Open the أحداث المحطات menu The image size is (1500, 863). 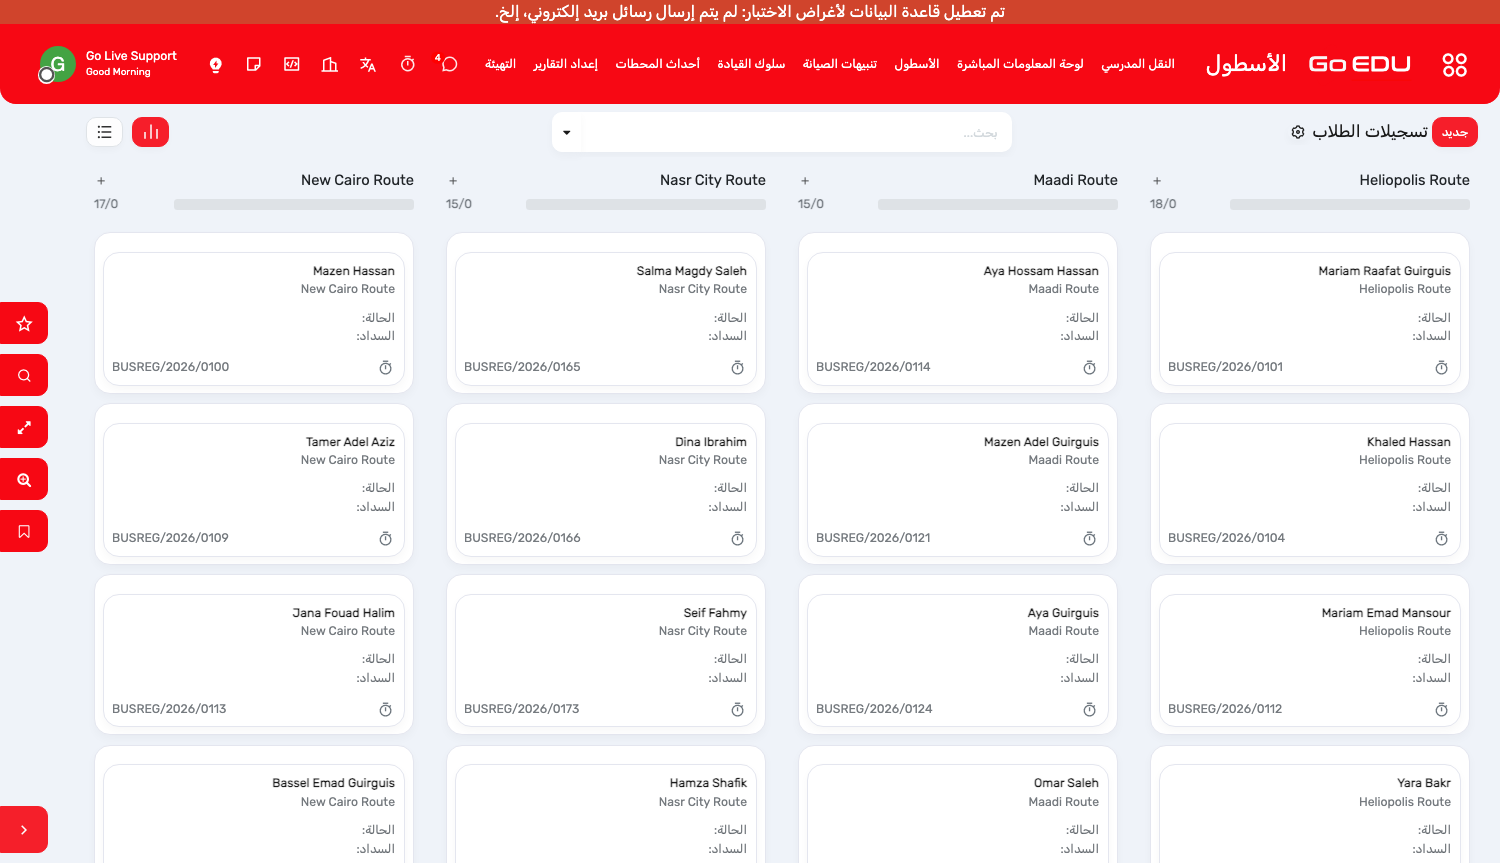point(657,64)
